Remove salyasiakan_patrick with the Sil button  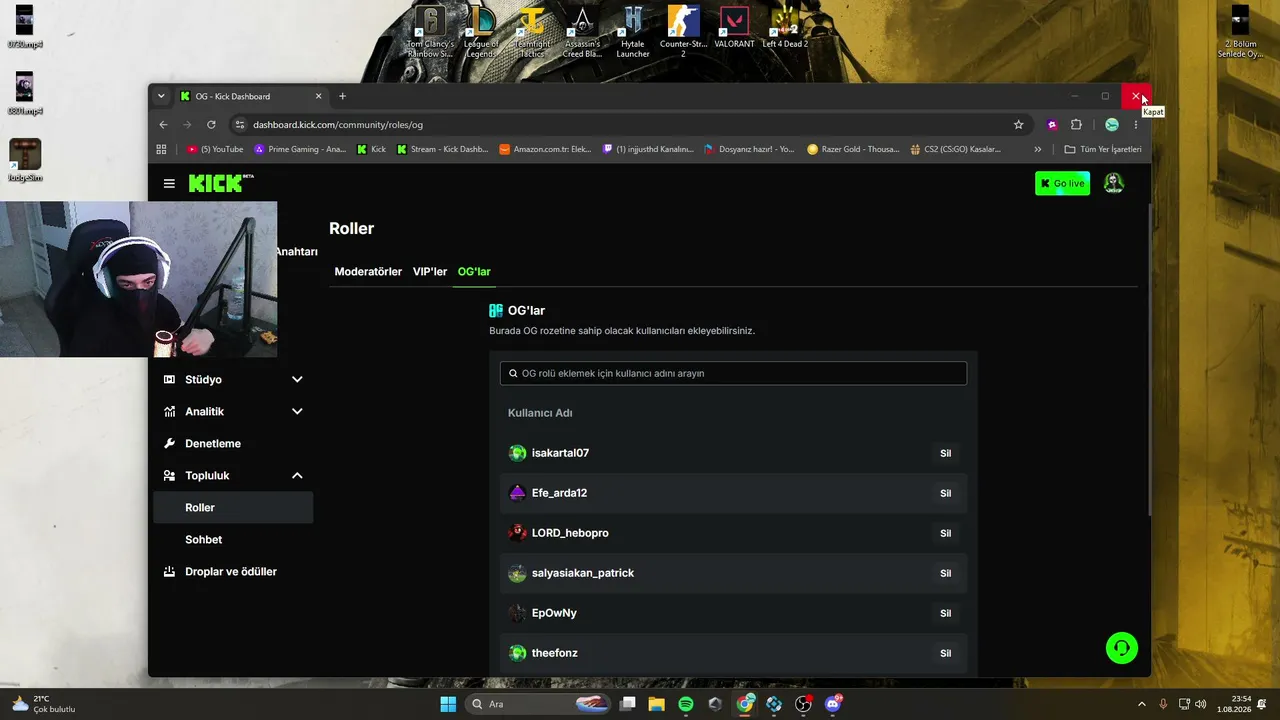[945, 573]
